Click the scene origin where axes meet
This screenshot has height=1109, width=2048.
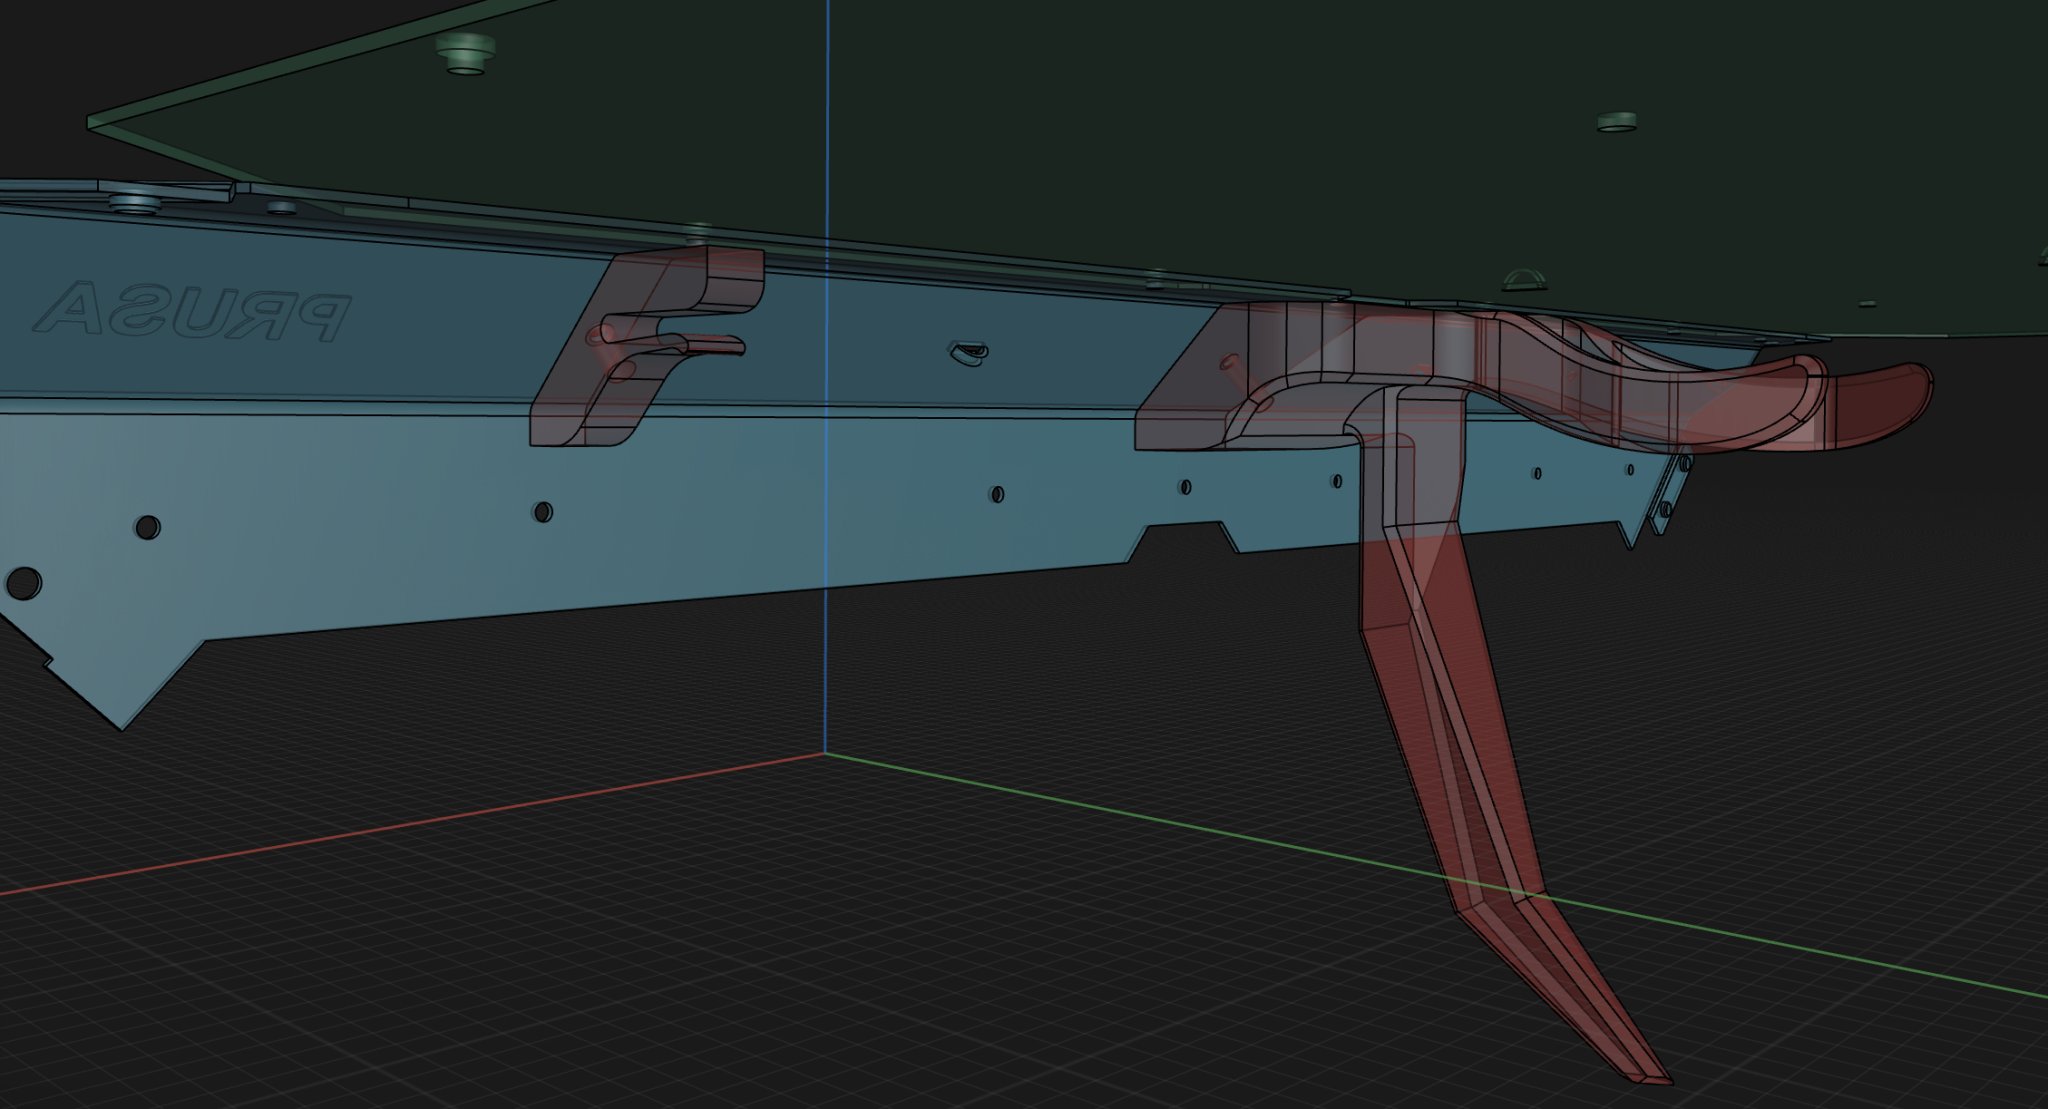click(x=826, y=754)
